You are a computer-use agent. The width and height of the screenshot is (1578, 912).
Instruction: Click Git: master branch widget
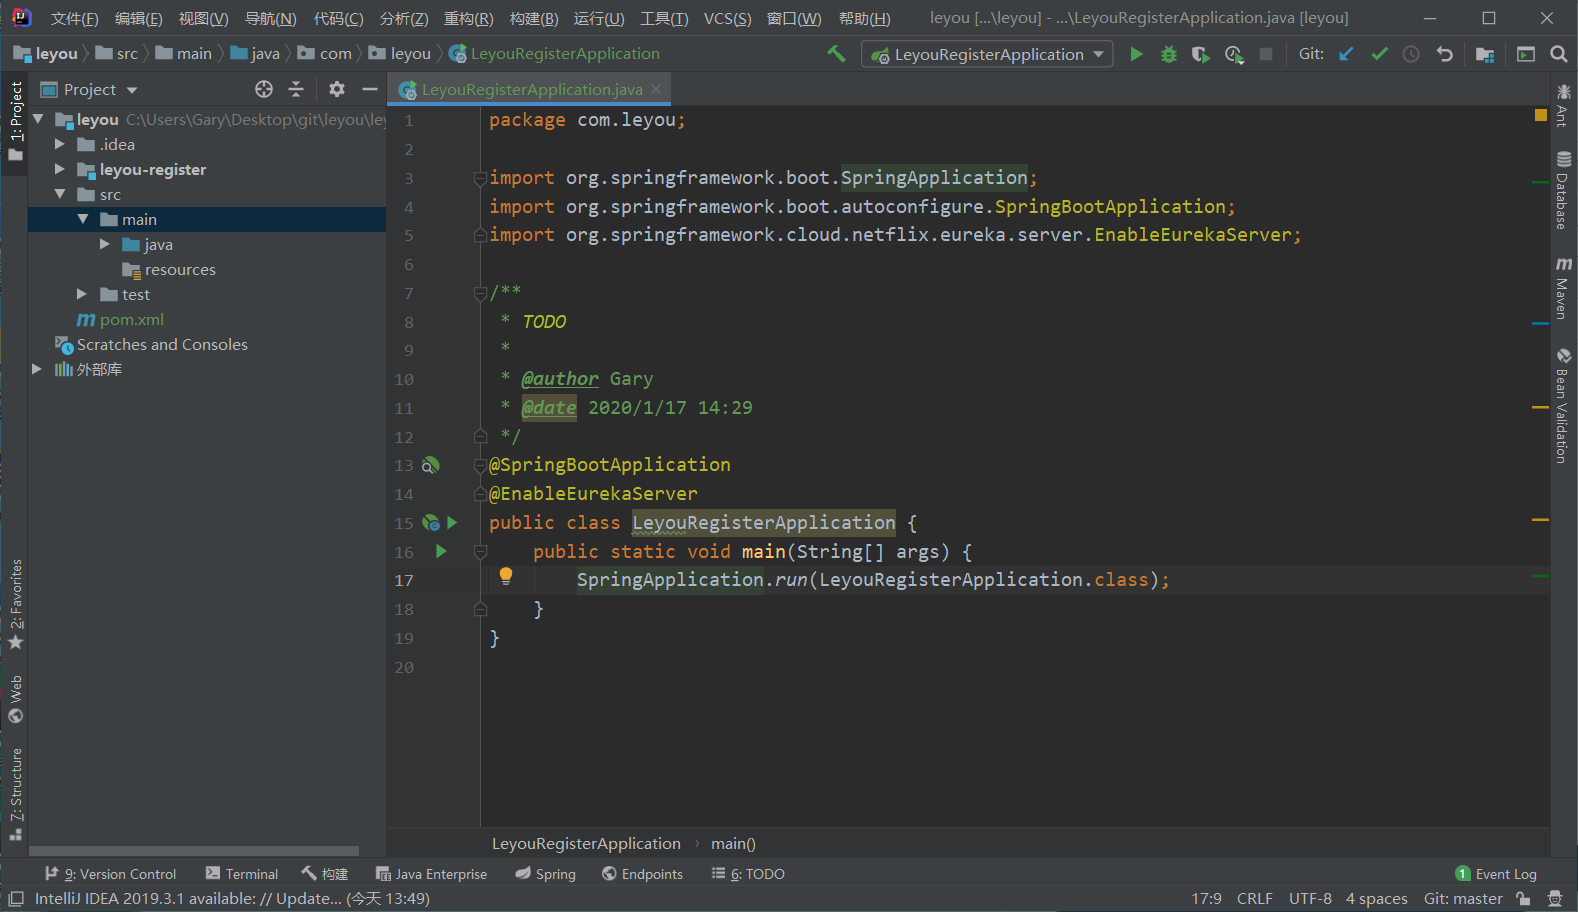coord(1463,899)
